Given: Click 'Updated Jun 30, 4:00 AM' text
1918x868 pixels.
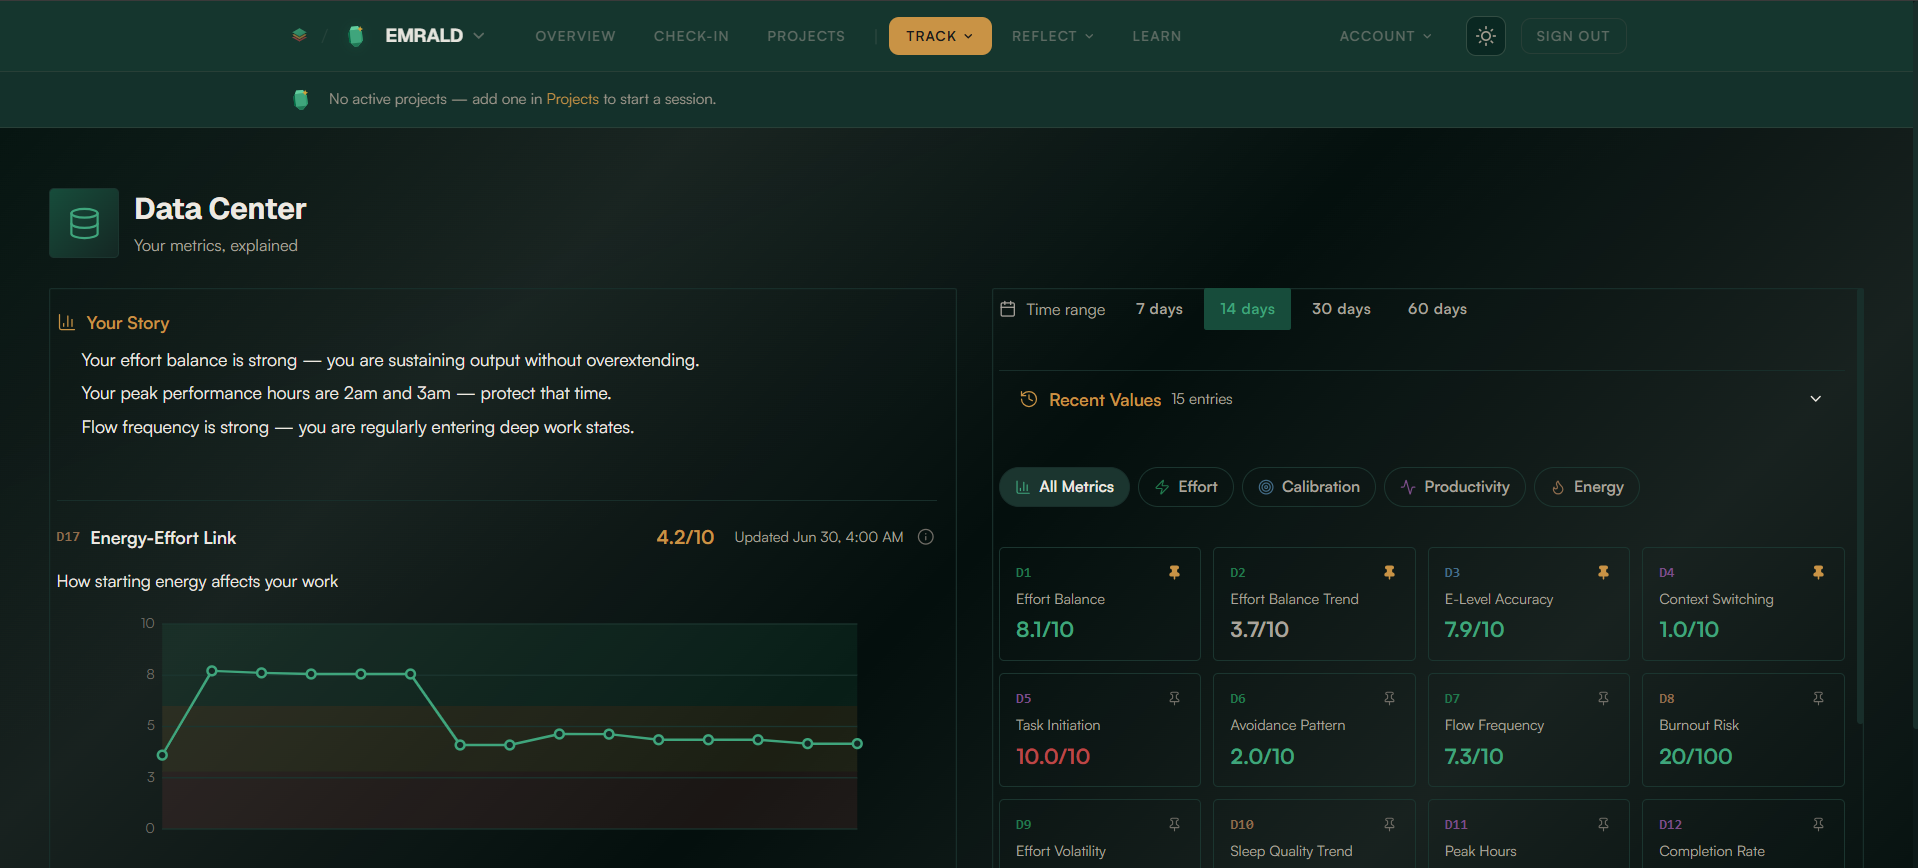Looking at the screenshot, I should (x=819, y=537).
